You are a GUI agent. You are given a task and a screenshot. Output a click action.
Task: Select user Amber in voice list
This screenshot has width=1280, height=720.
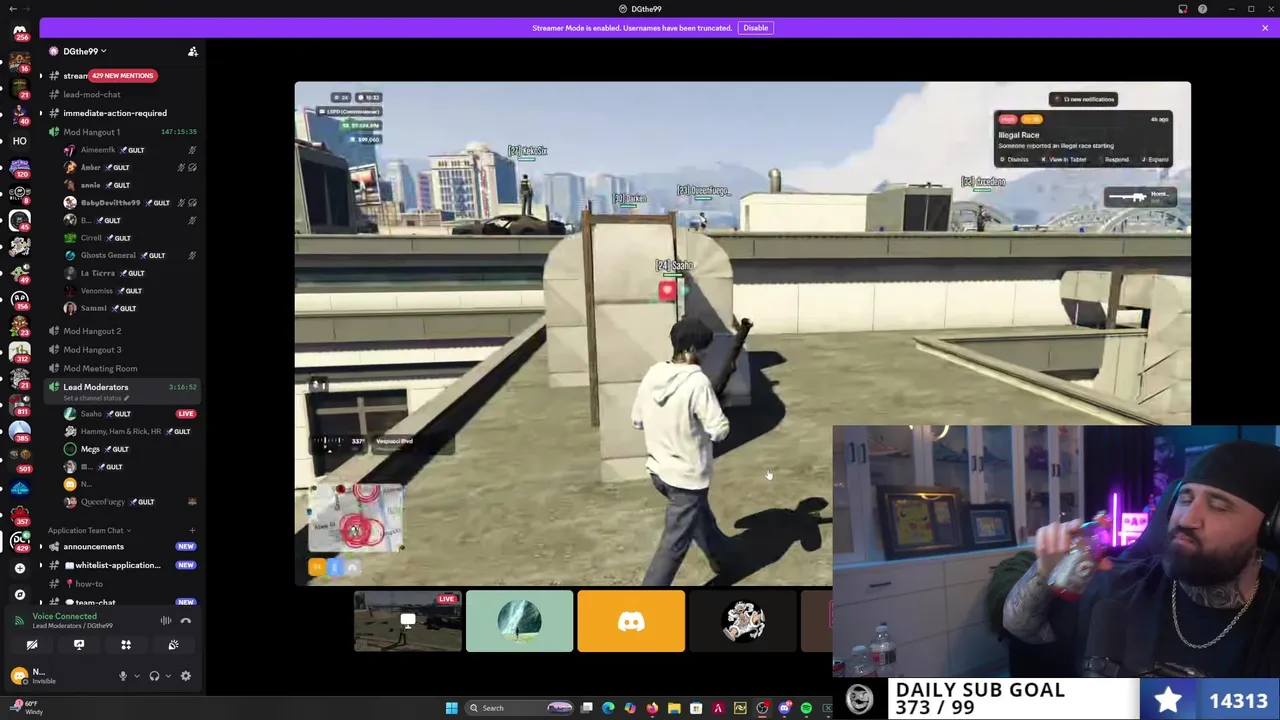point(90,167)
